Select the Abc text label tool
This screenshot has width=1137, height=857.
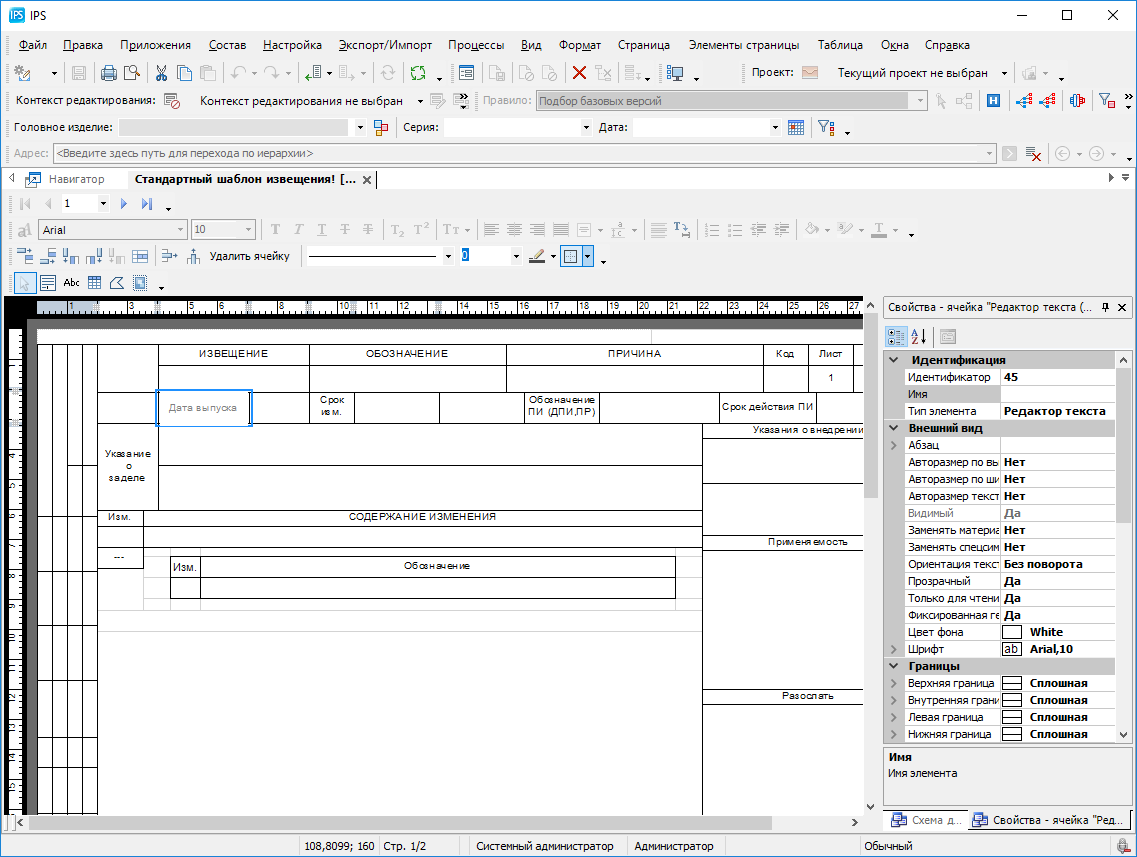[x=71, y=283]
